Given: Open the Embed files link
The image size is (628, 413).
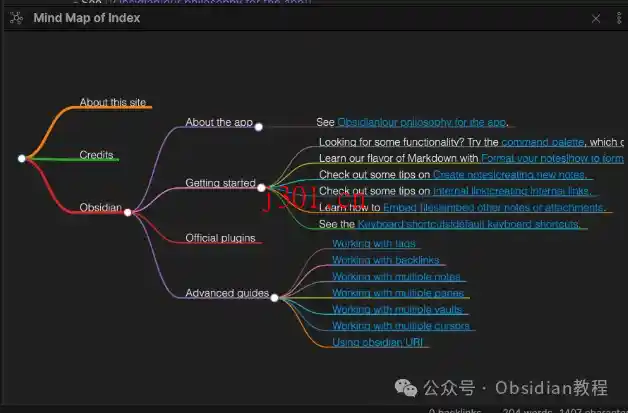Looking at the screenshot, I should pos(494,208).
